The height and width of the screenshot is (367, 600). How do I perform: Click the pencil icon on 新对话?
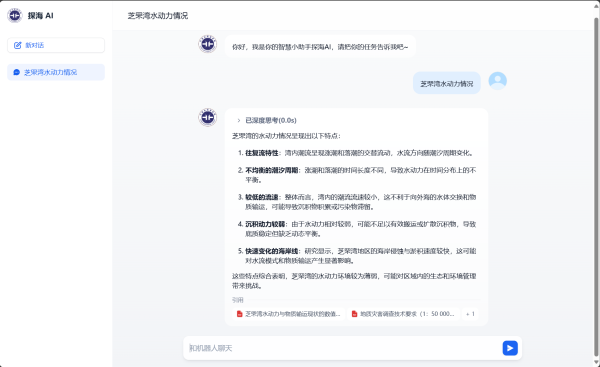coord(18,45)
